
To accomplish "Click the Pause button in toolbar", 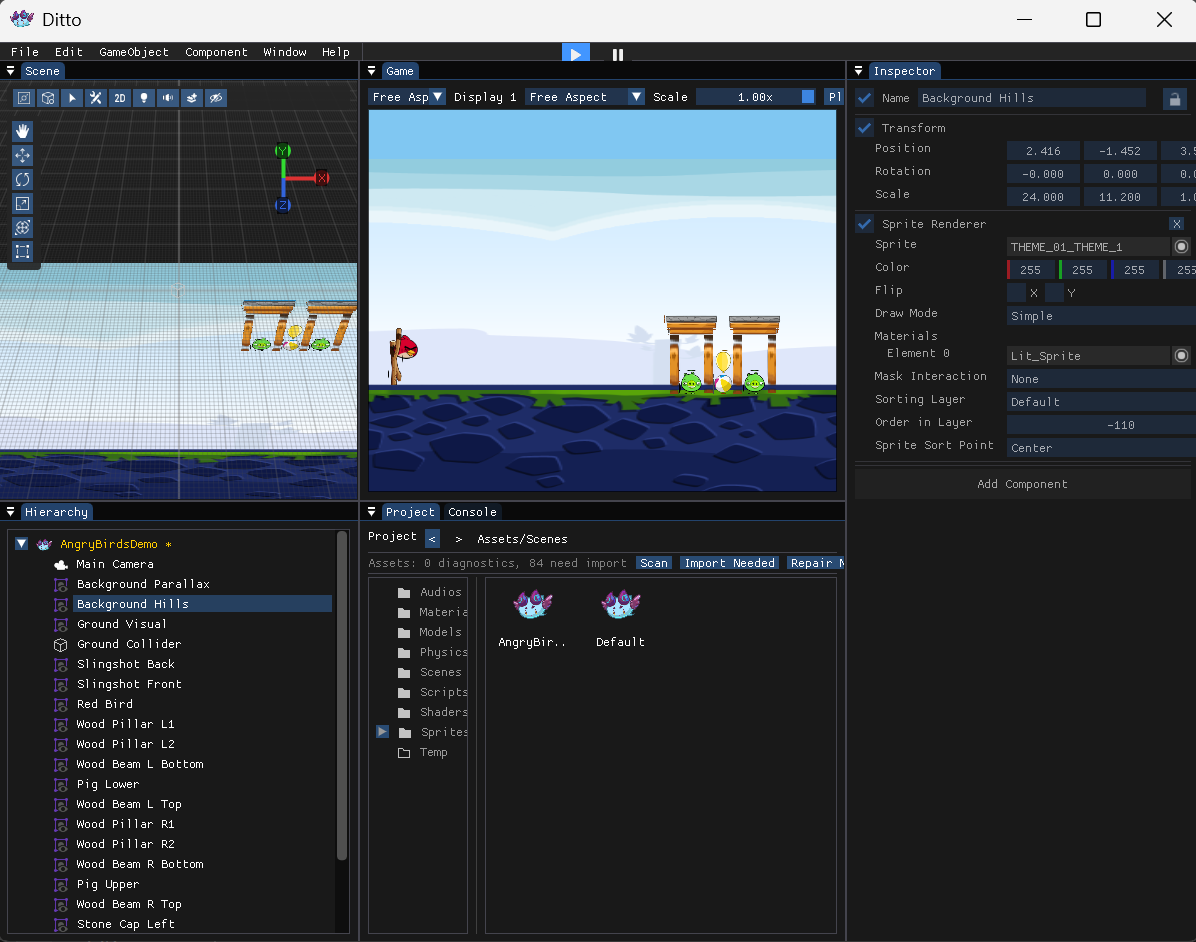I will (618, 53).
